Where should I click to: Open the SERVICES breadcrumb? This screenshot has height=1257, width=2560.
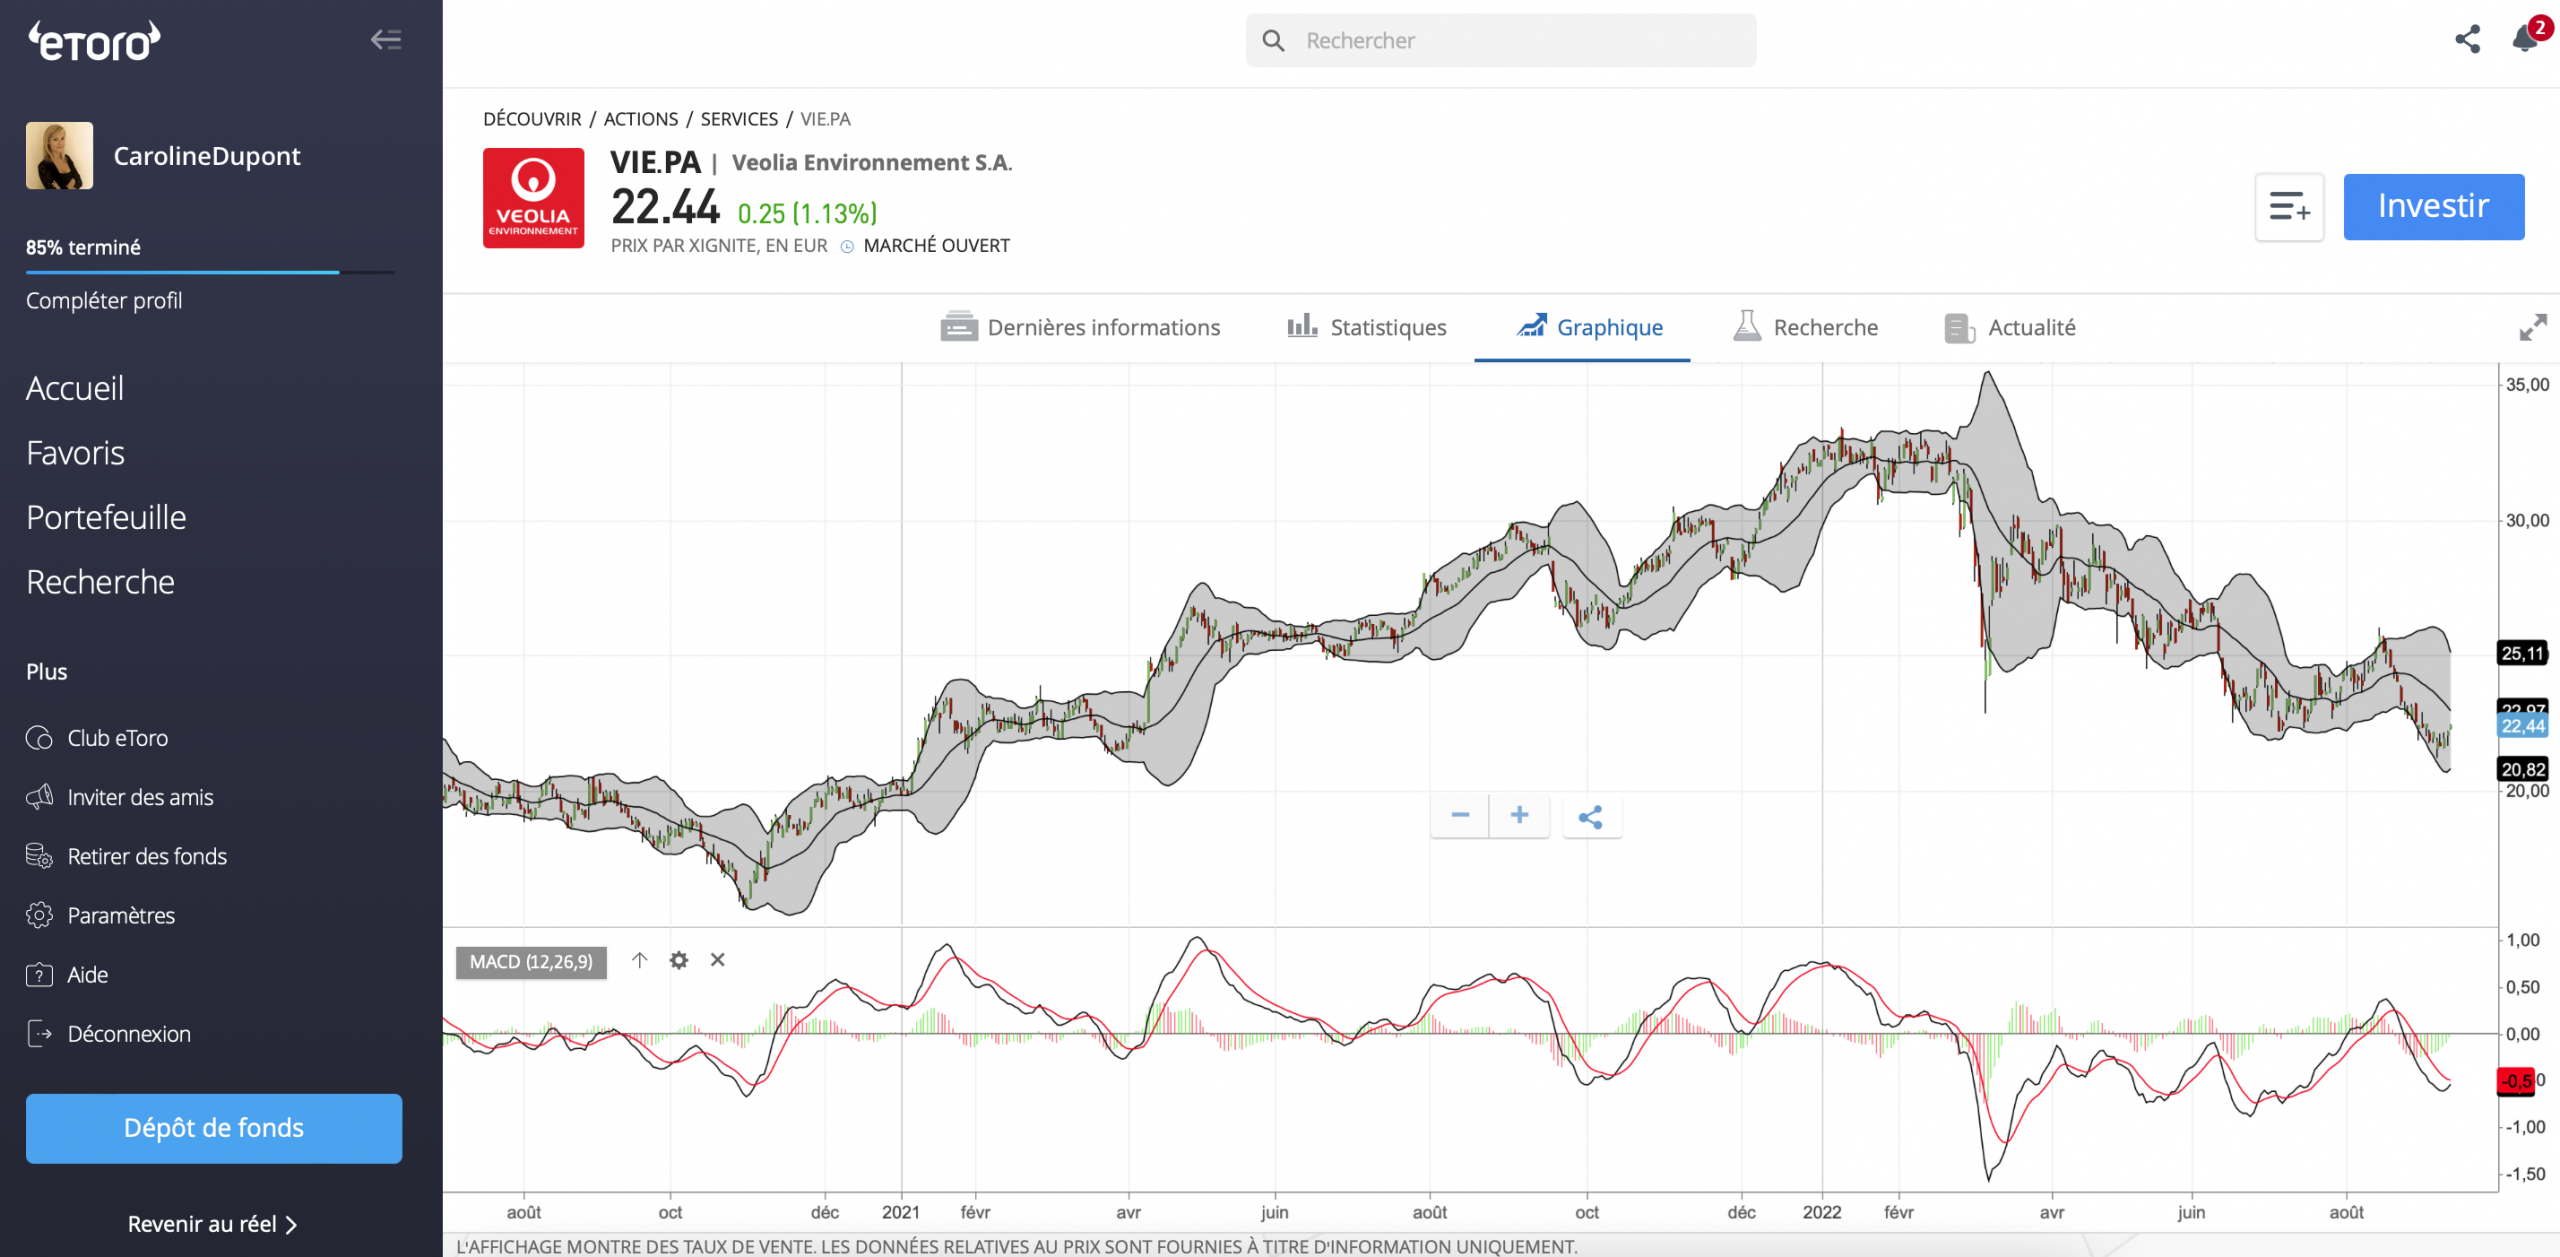coord(739,119)
